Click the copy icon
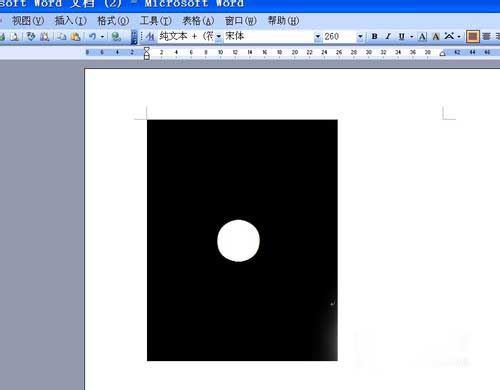This screenshot has width=500, height=390. pyautogui.click(x=61, y=37)
